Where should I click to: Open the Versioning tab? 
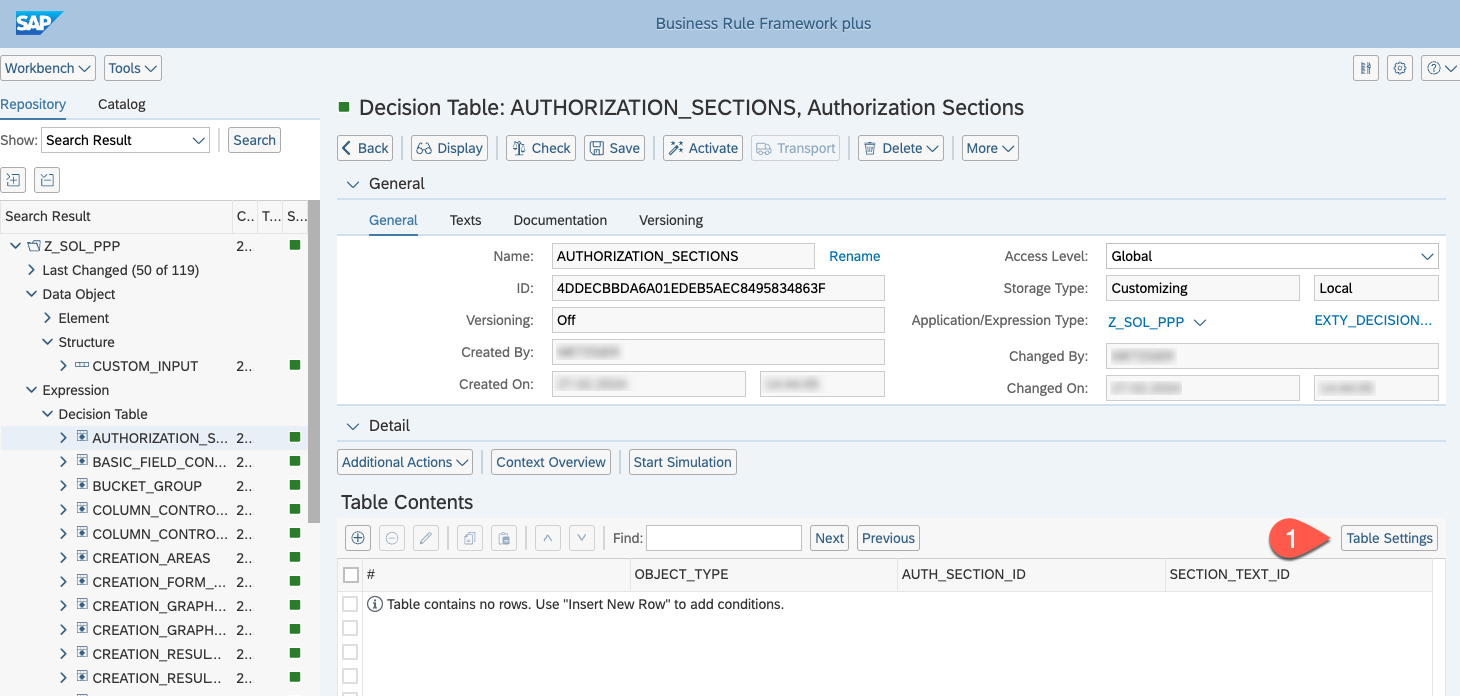tap(670, 220)
